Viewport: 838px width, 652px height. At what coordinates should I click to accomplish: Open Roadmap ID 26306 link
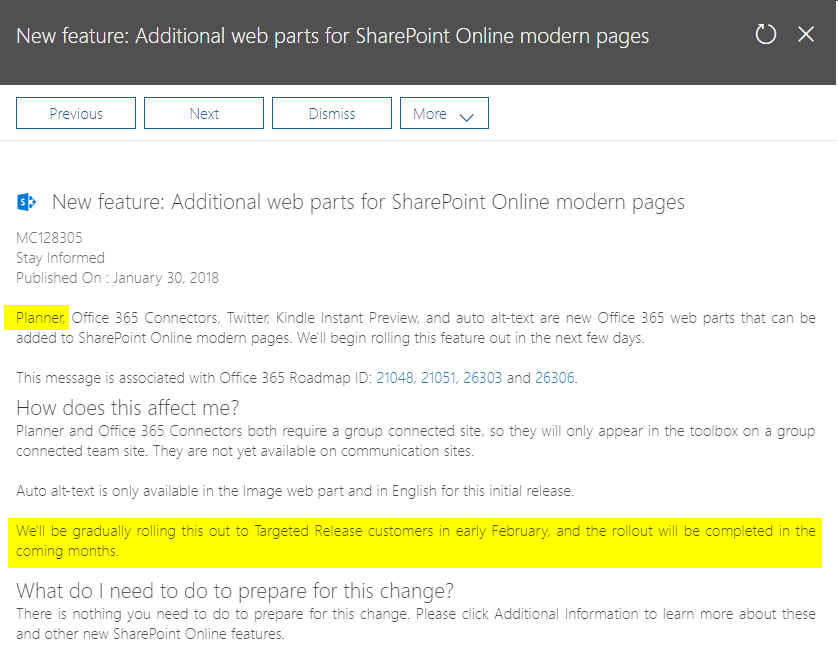[555, 378]
